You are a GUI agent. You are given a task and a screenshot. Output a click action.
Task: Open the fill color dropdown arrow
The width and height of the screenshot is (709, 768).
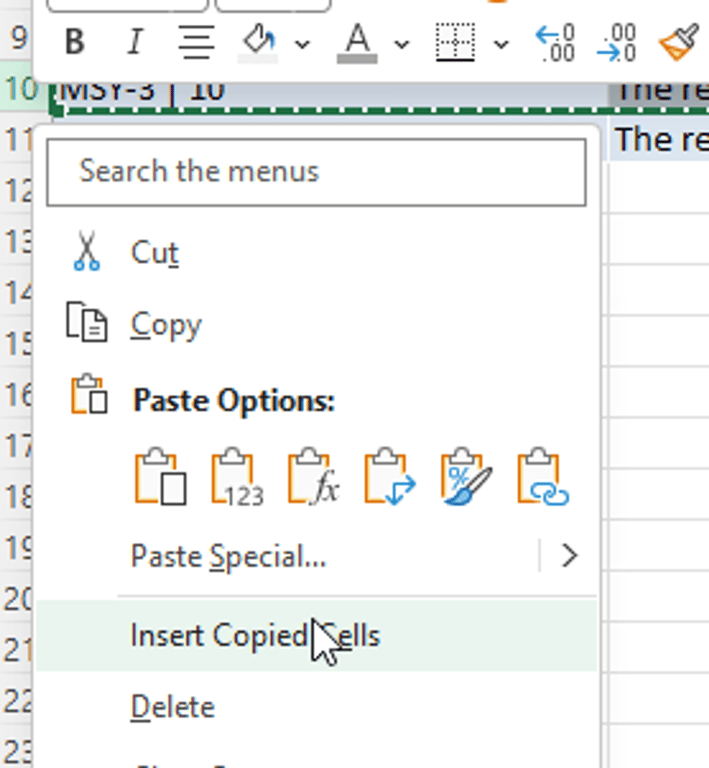[302, 44]
